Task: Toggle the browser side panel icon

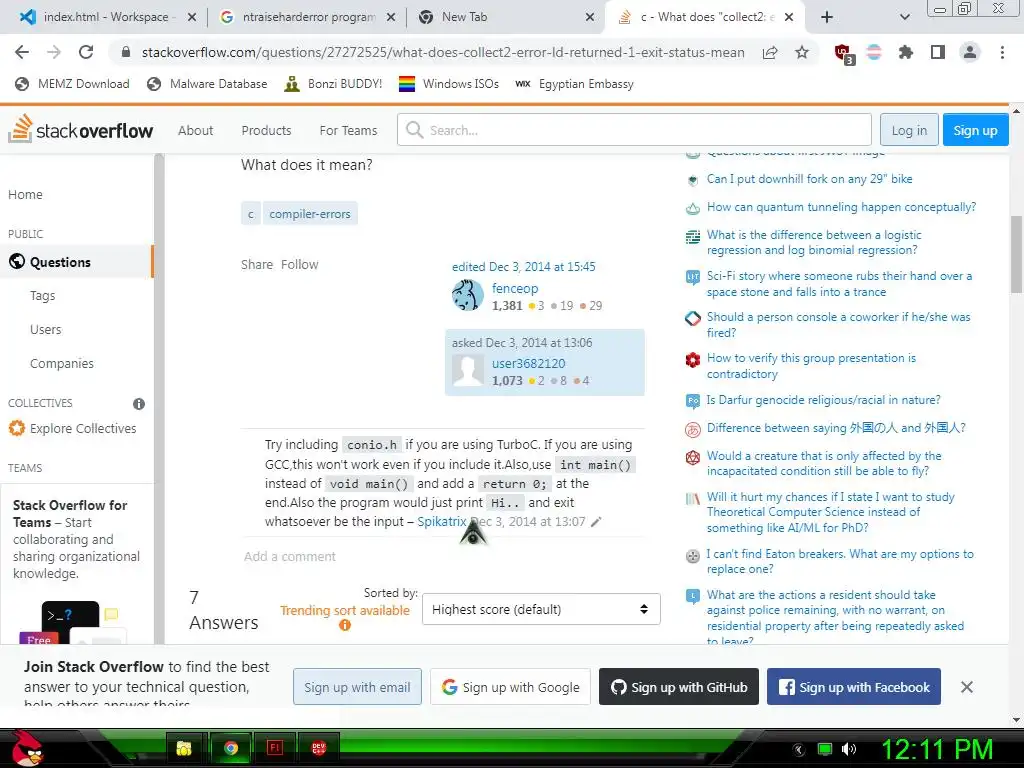Action: (x=938, y=52)
